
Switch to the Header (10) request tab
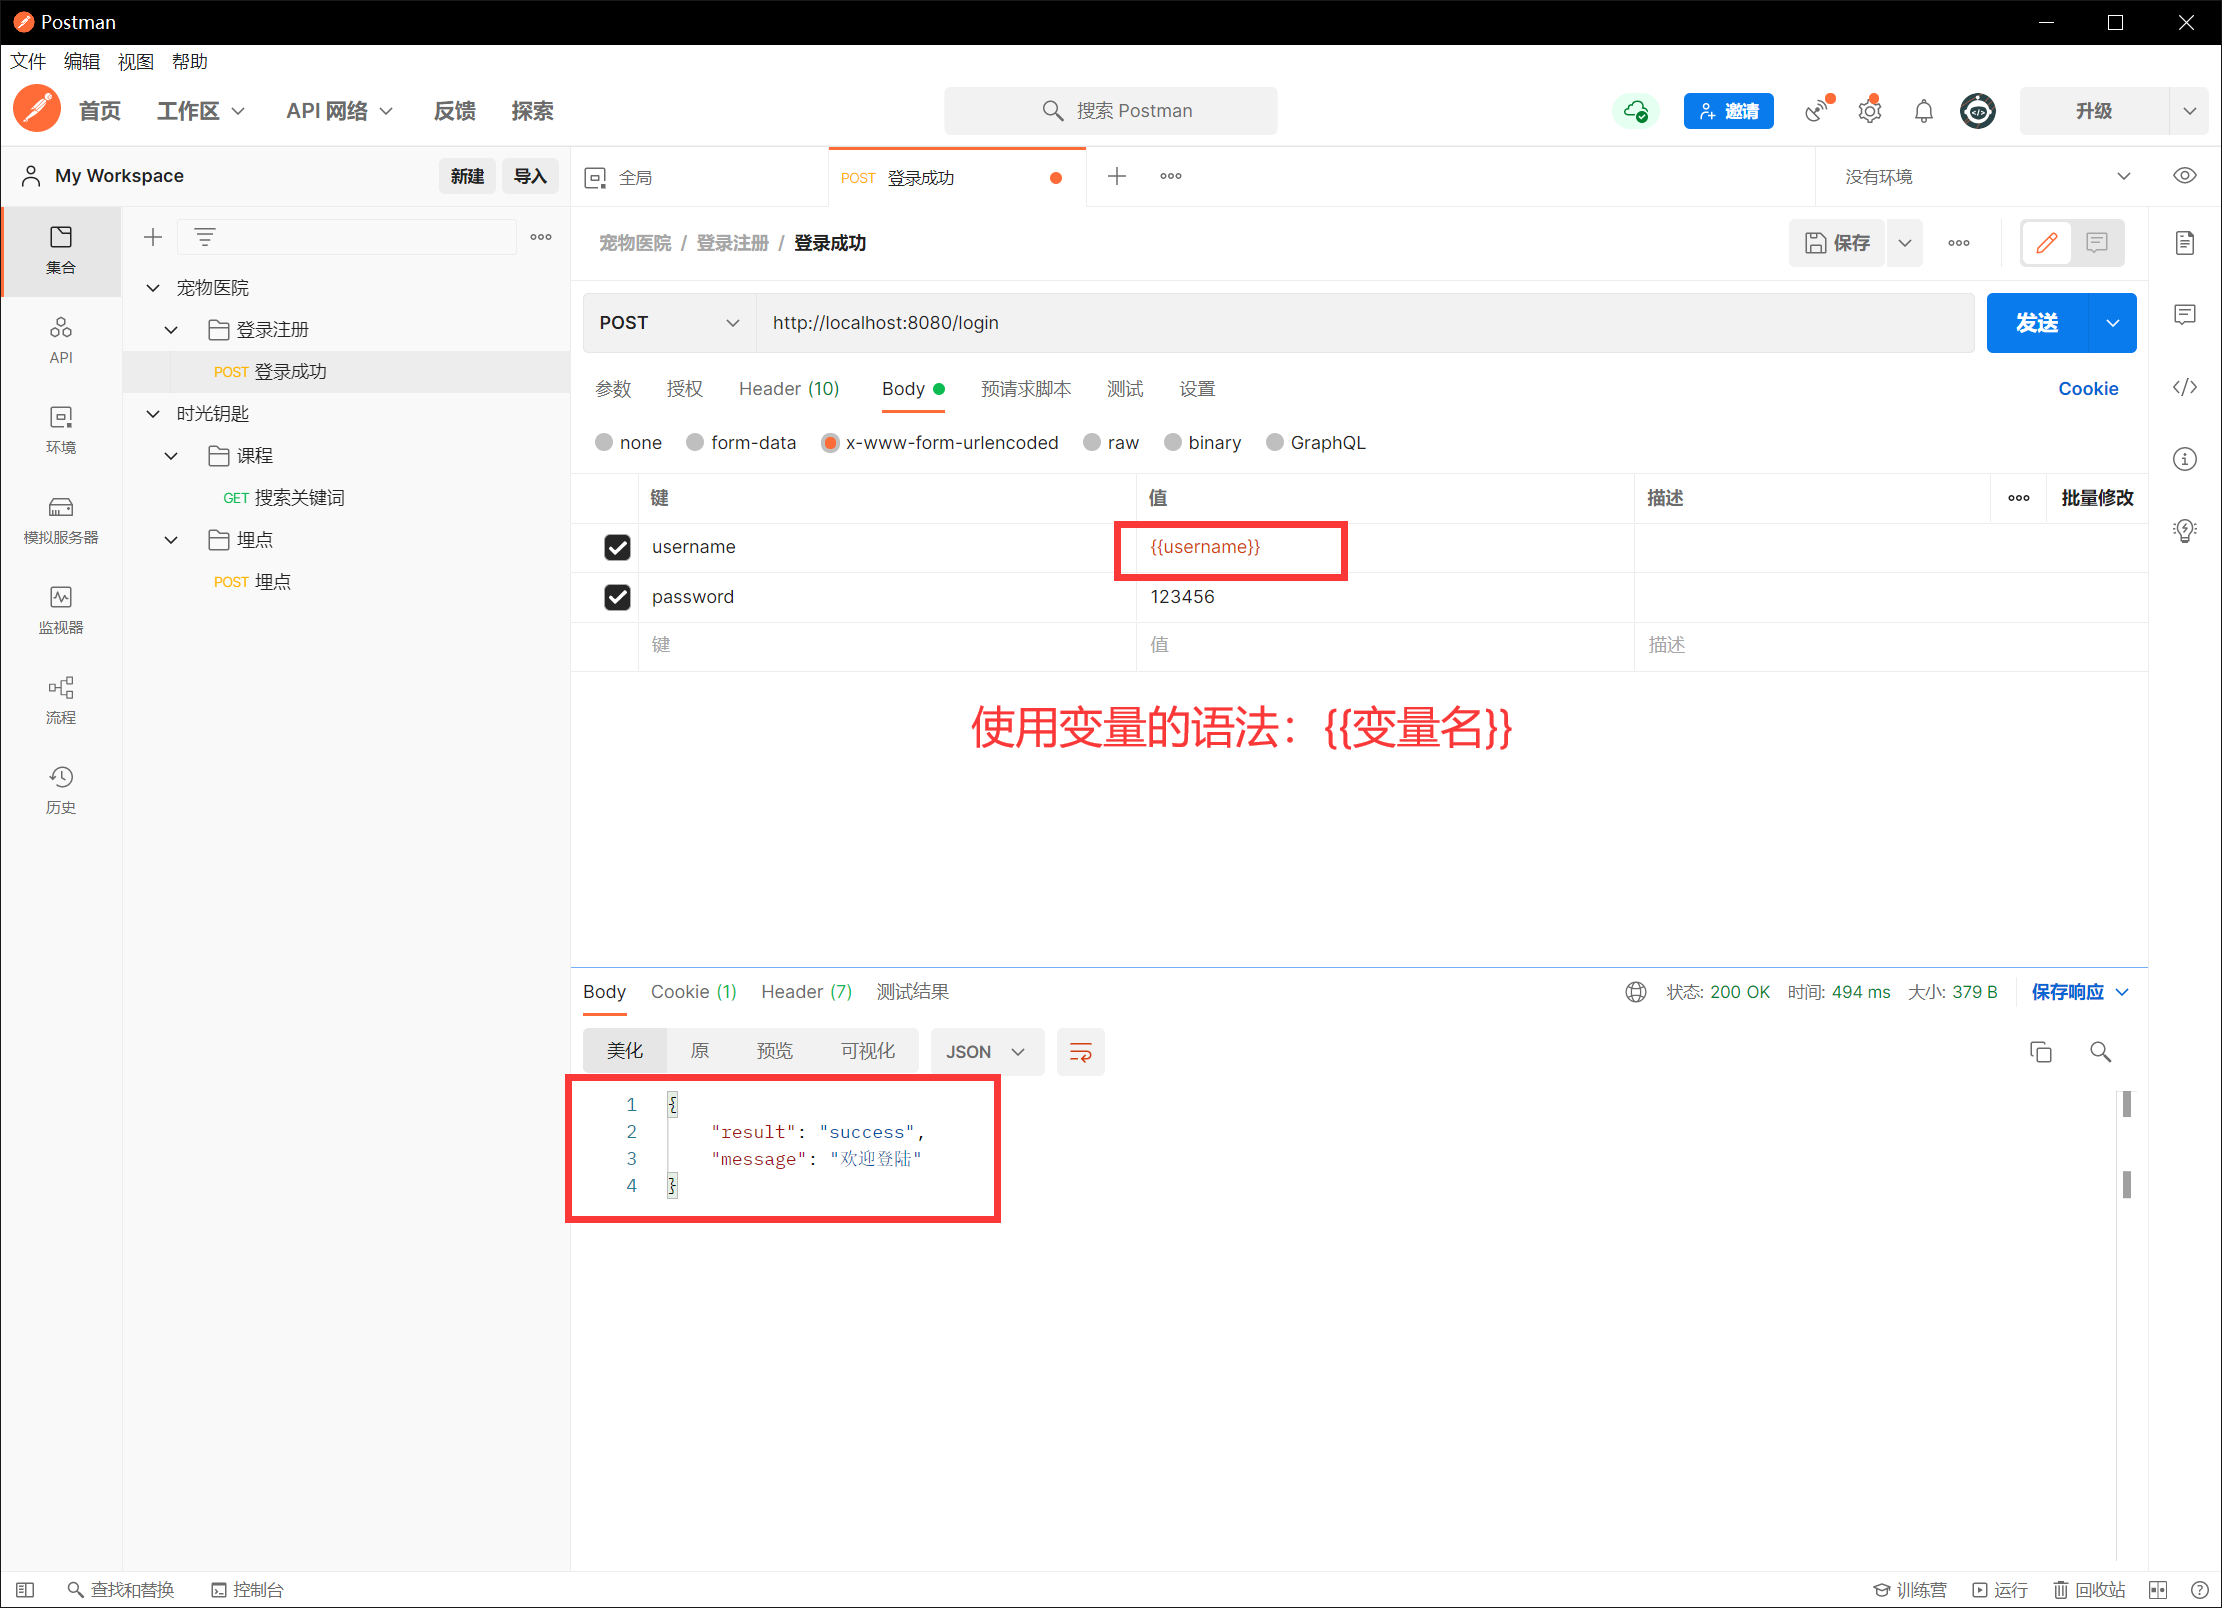pos(788,389)
